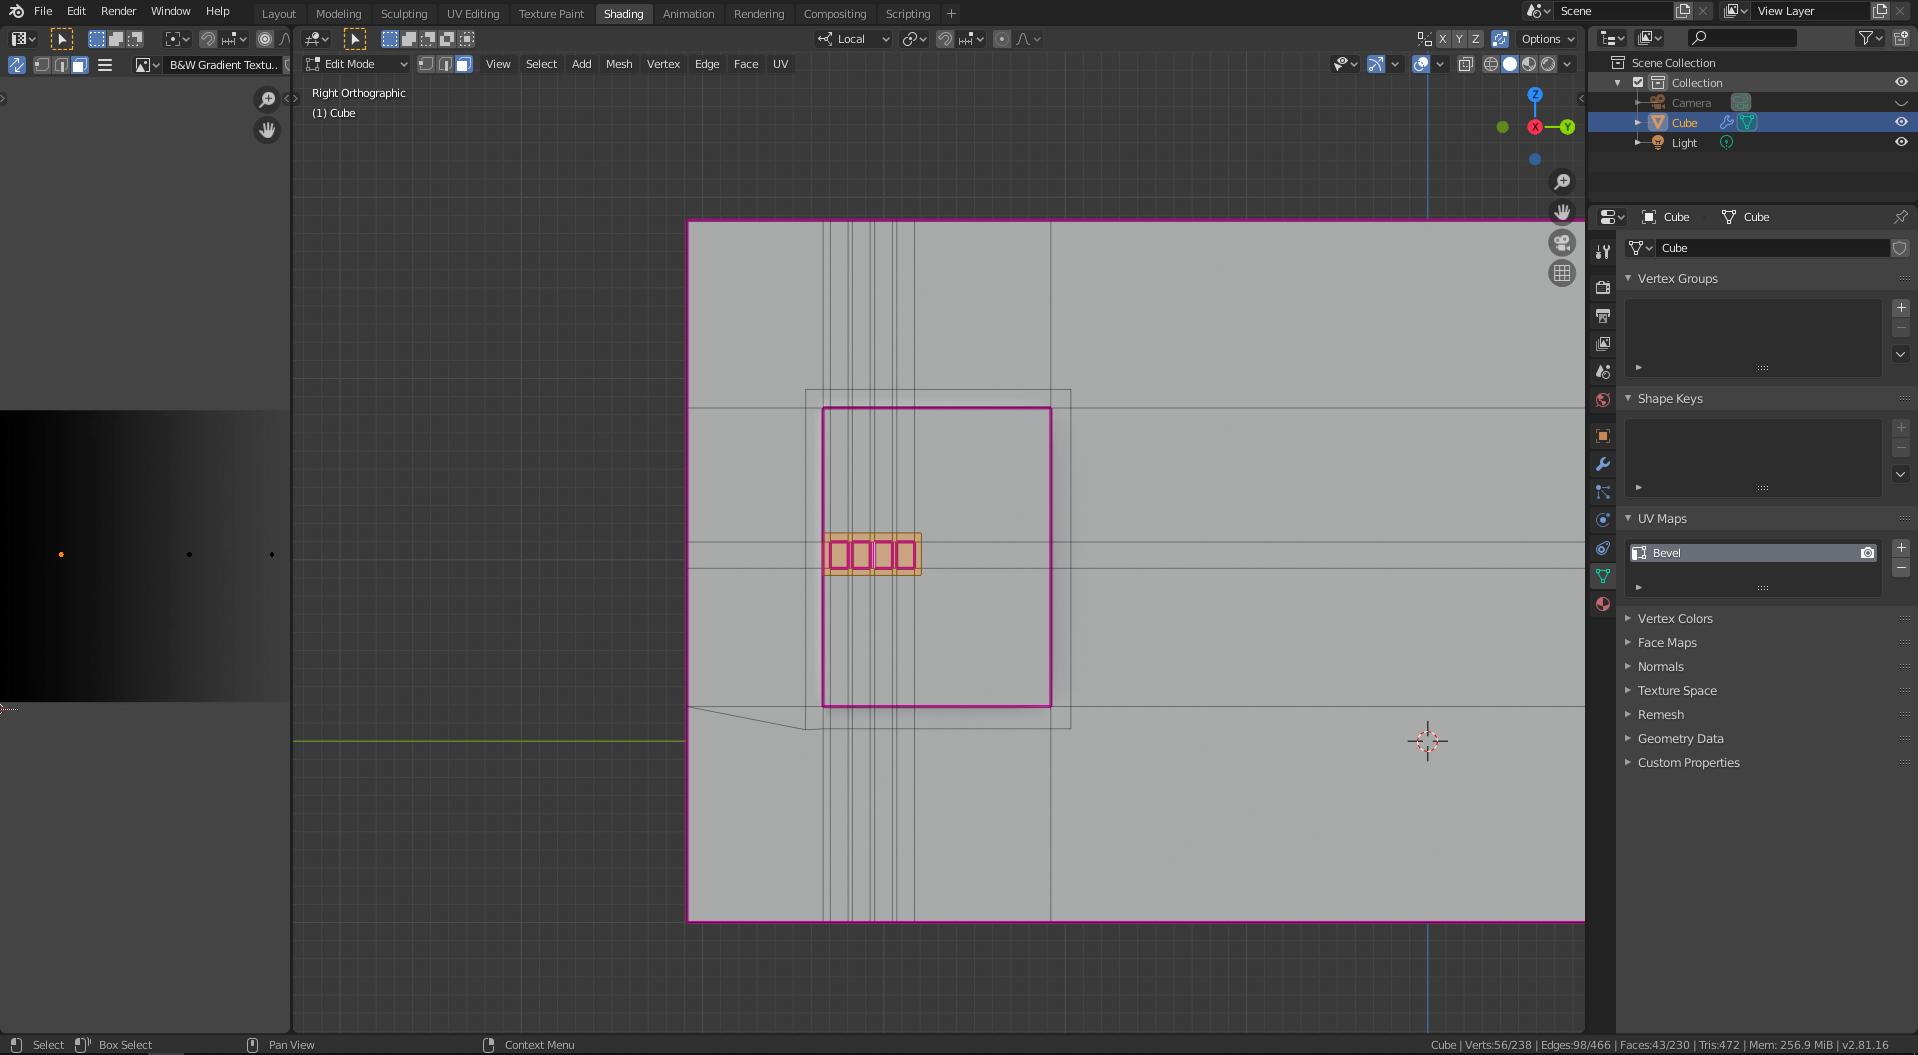Image resolution: width=1918 pixels, height=1055 pixels.
Task: Open the Physics properties tab
Action: pos(1603,520)
